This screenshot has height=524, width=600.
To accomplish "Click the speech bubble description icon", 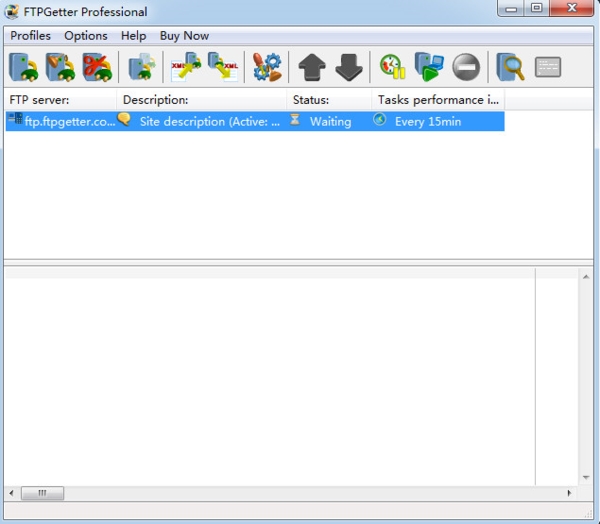I will [124, 119].
